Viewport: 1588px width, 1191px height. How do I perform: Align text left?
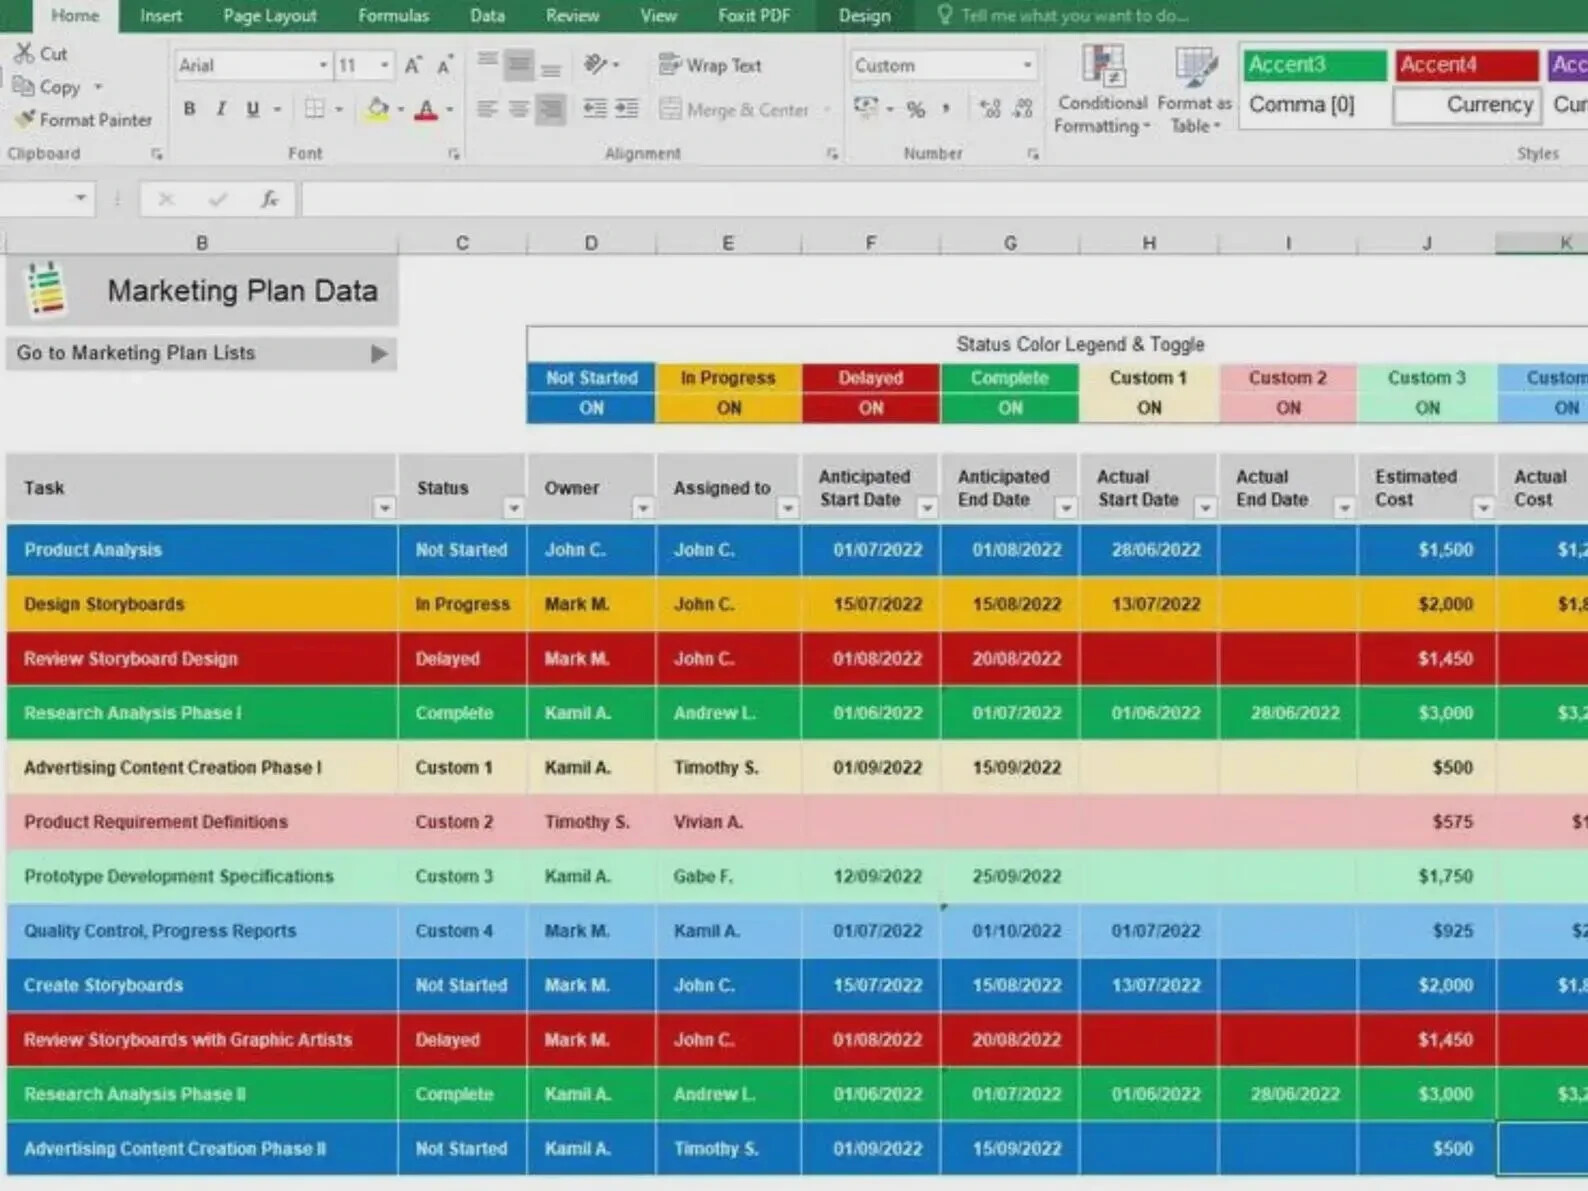(x=487, y=108)
